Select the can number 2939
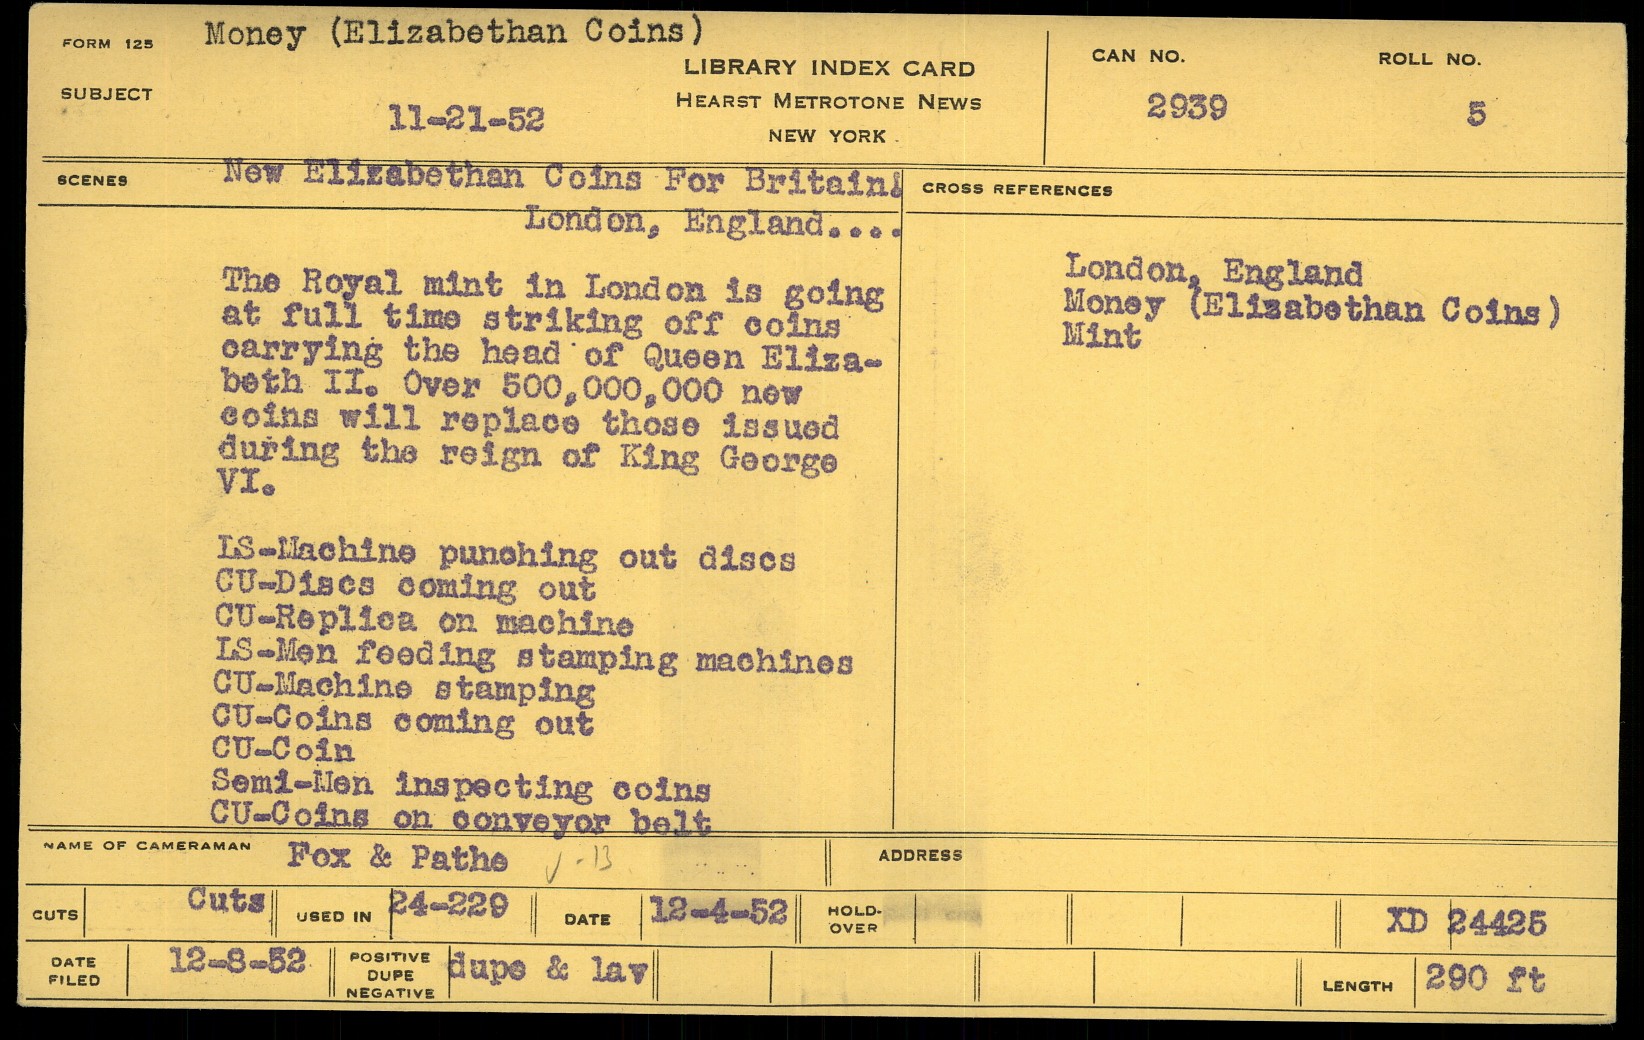This screenshot has width=1644, height=1040. tap(1186, 107)
